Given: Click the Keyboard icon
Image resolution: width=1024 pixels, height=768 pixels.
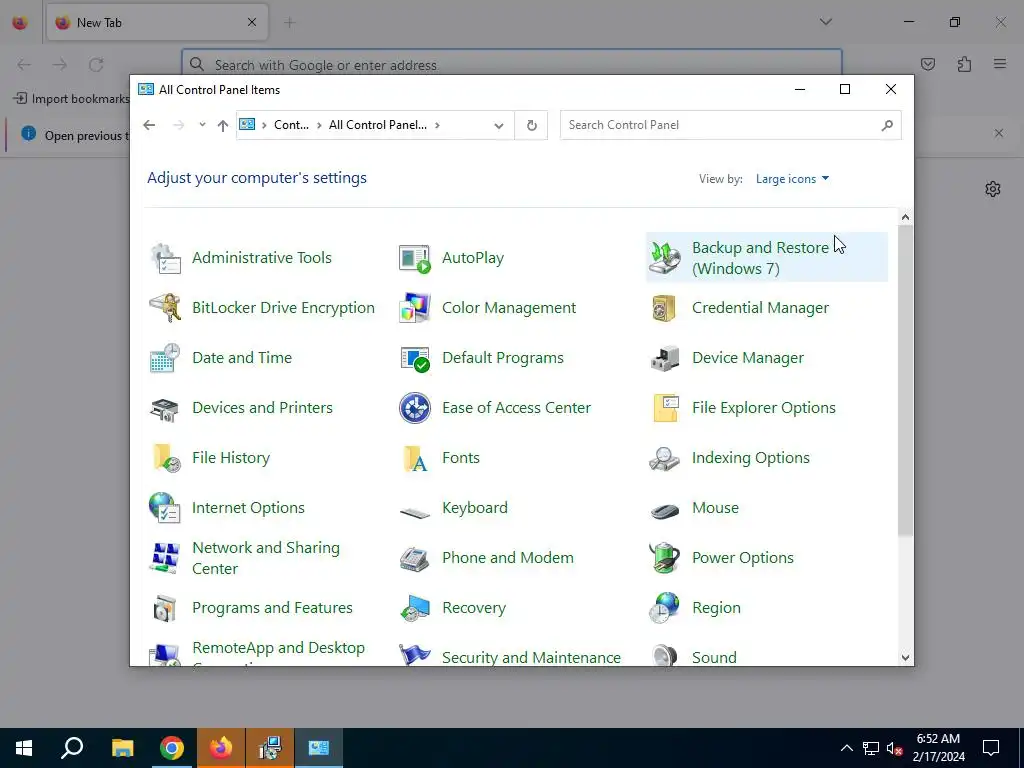Looking at the screenshot, I should [x=415, y=512].
